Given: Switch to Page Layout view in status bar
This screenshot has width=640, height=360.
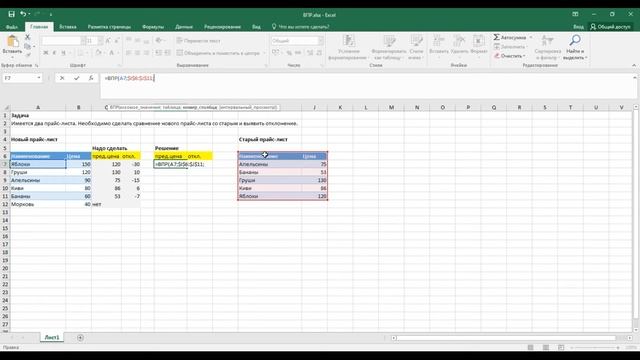Looking at the screenshot, I should click(x=546, y=347).
